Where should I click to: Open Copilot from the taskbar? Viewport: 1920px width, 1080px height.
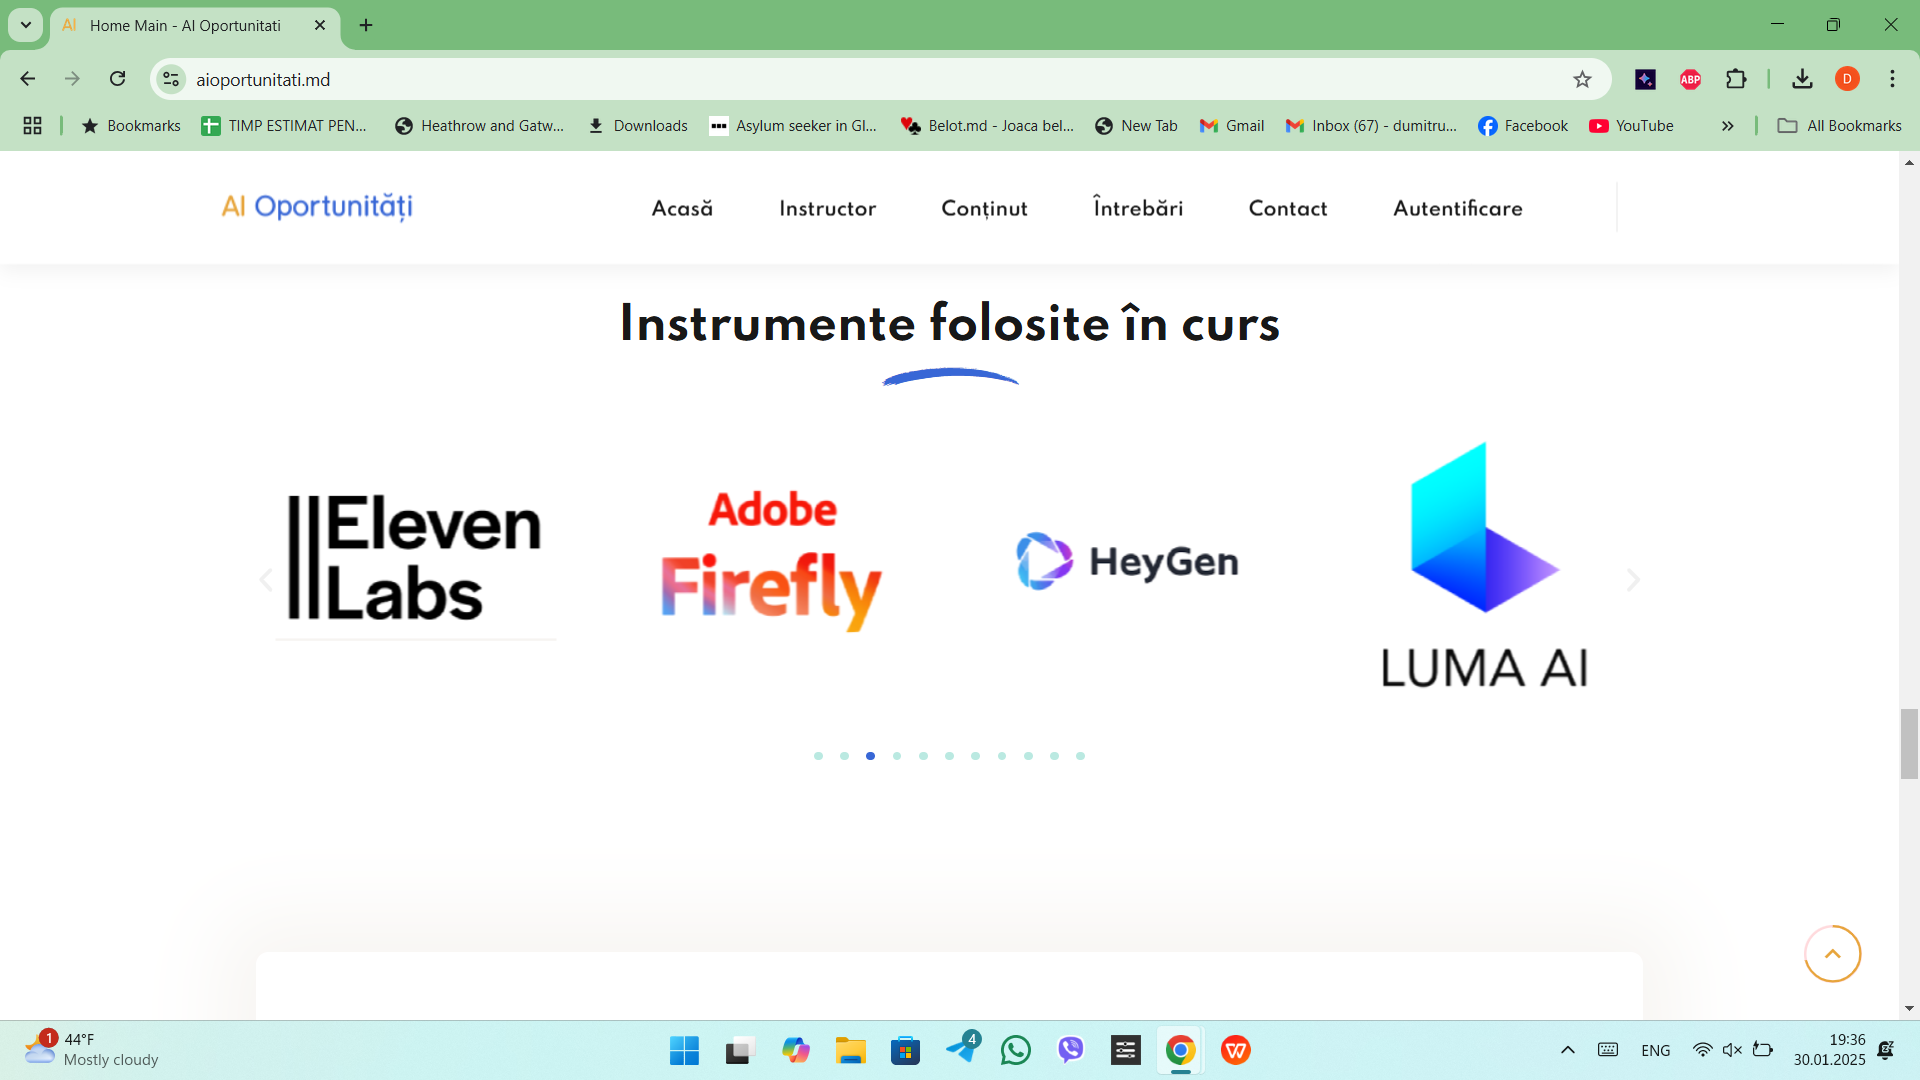click(x=795, y=1050)
